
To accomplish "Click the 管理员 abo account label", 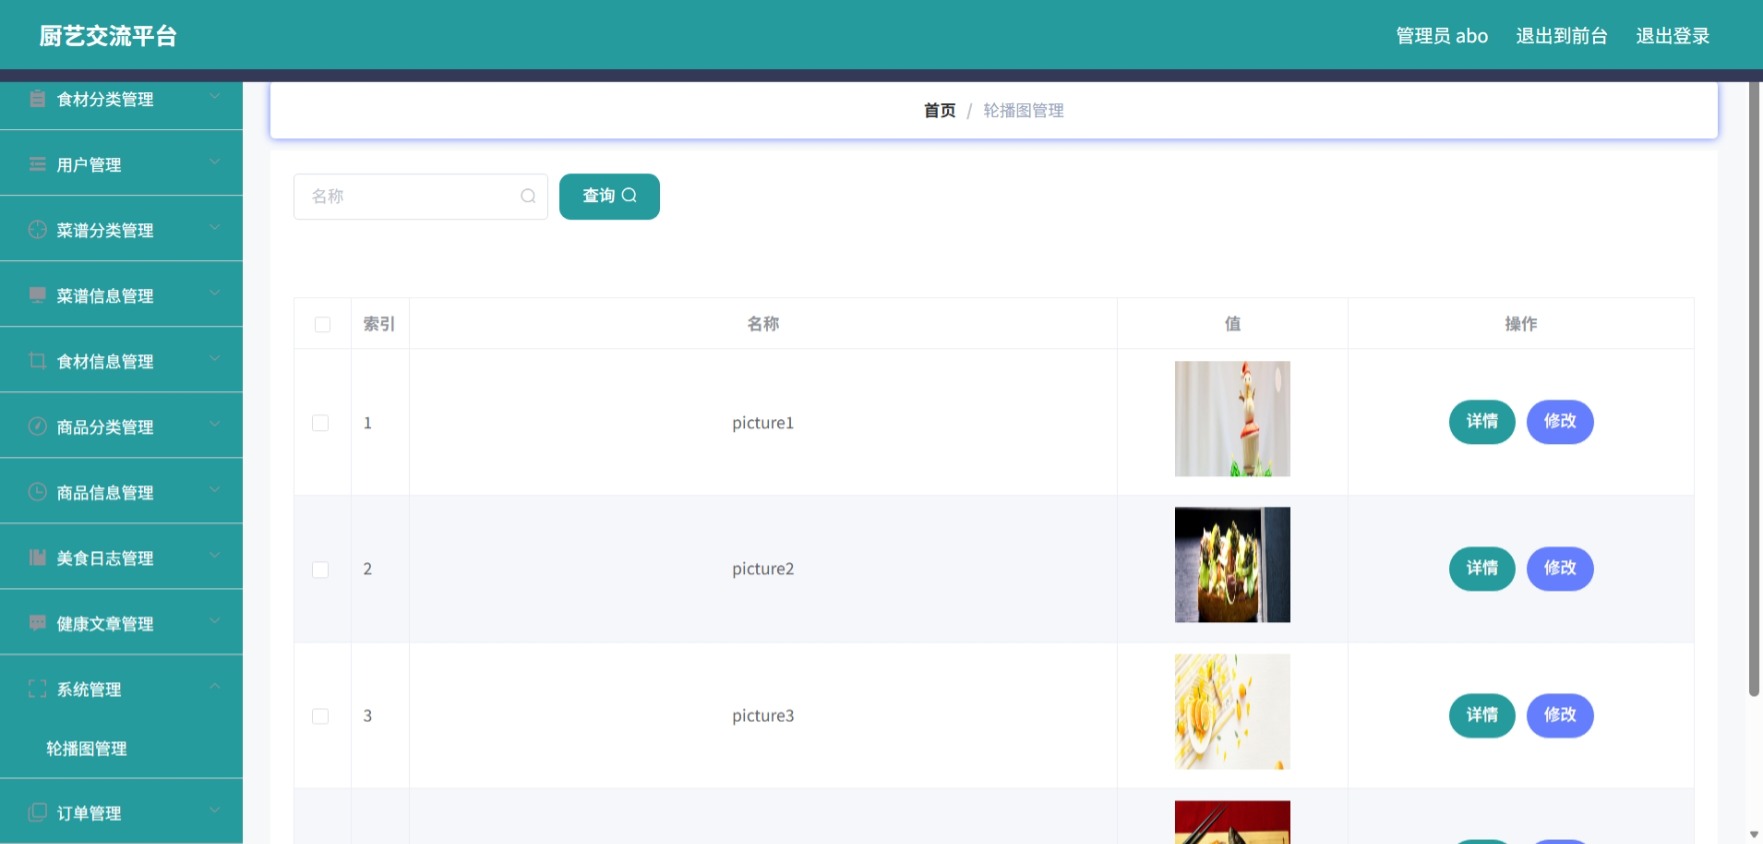I will click(1442, 36).
